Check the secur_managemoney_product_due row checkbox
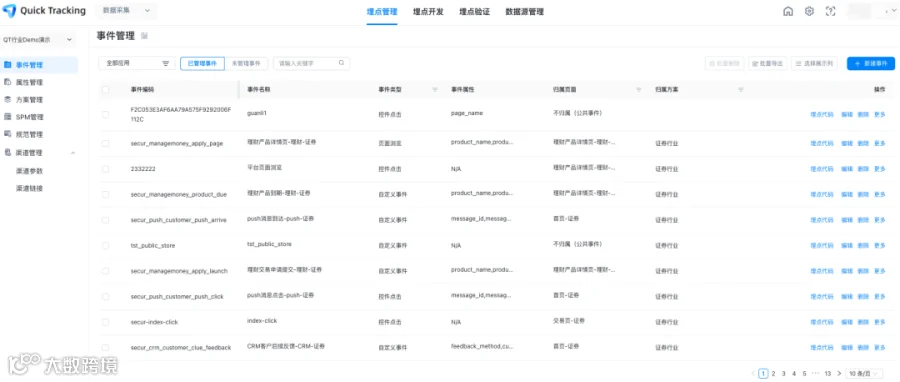This screenshot has height=382, width=900. (105, 194)
